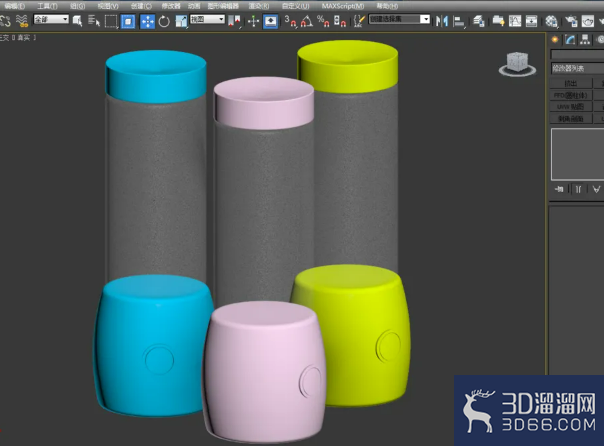Click the Bevel Profile modifier button
This screenshot has height=446, width=604.
pyautogui.click(x=570, y=119)
